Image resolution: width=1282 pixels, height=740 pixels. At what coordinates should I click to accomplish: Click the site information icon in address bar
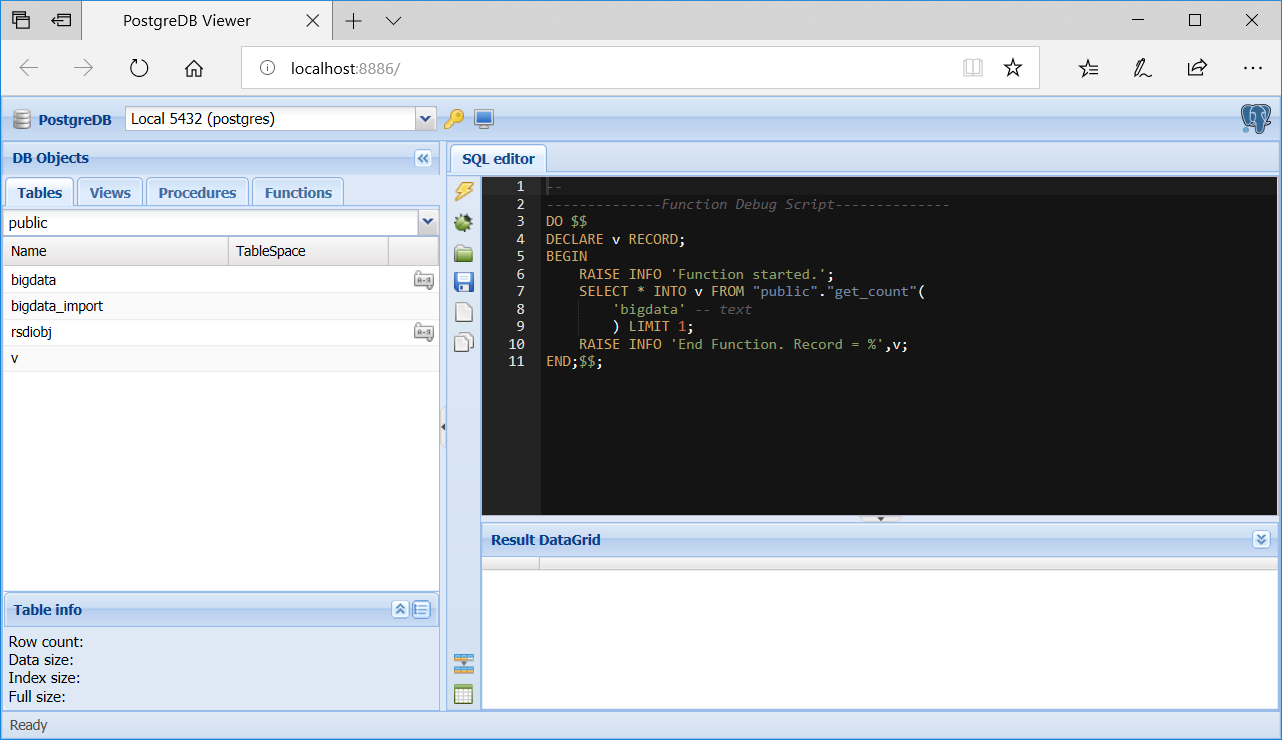[x=267, y=68]
